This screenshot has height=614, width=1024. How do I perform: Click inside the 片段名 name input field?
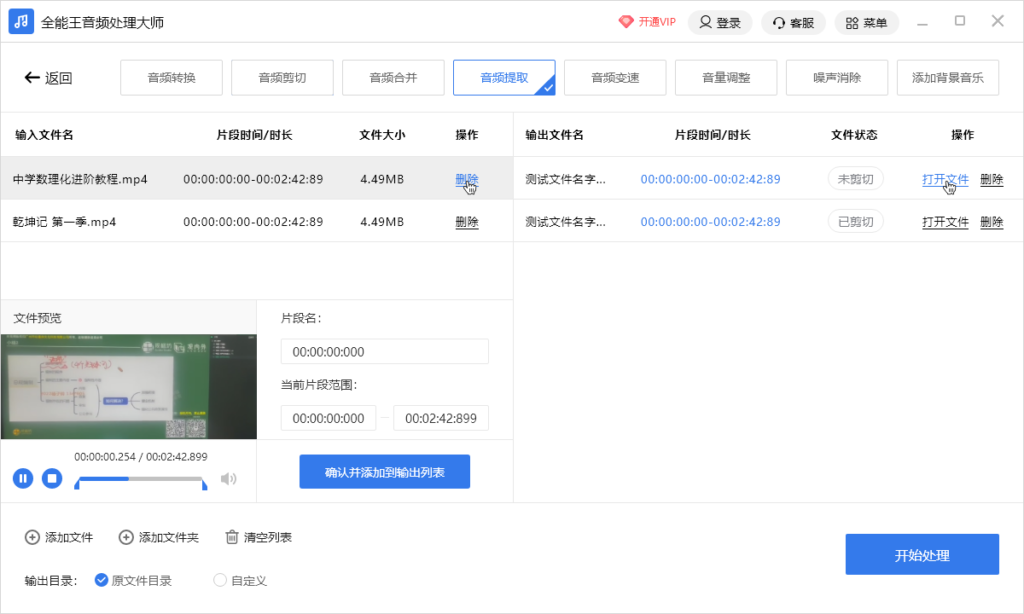(x=384, y=351)
